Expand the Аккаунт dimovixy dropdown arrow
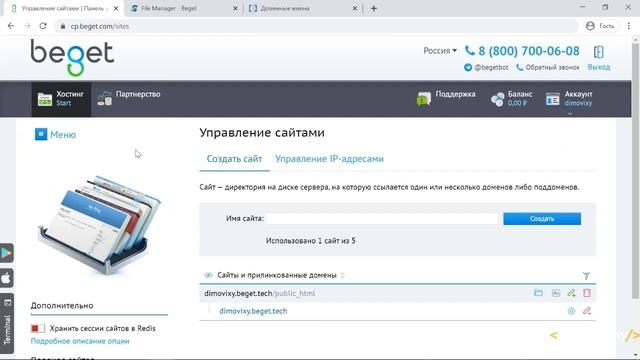The width and height of the screenshot is (640, 360). pos(570,114)
